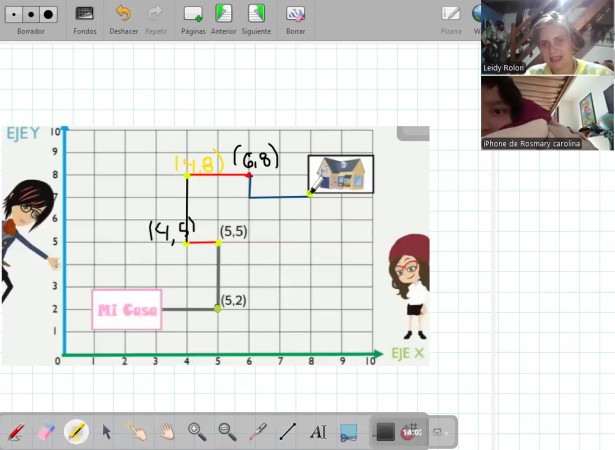Image resolution: width=615 pixels, height=450 pixels.
Task: Select the red pen tool
Action: [16, 432]
